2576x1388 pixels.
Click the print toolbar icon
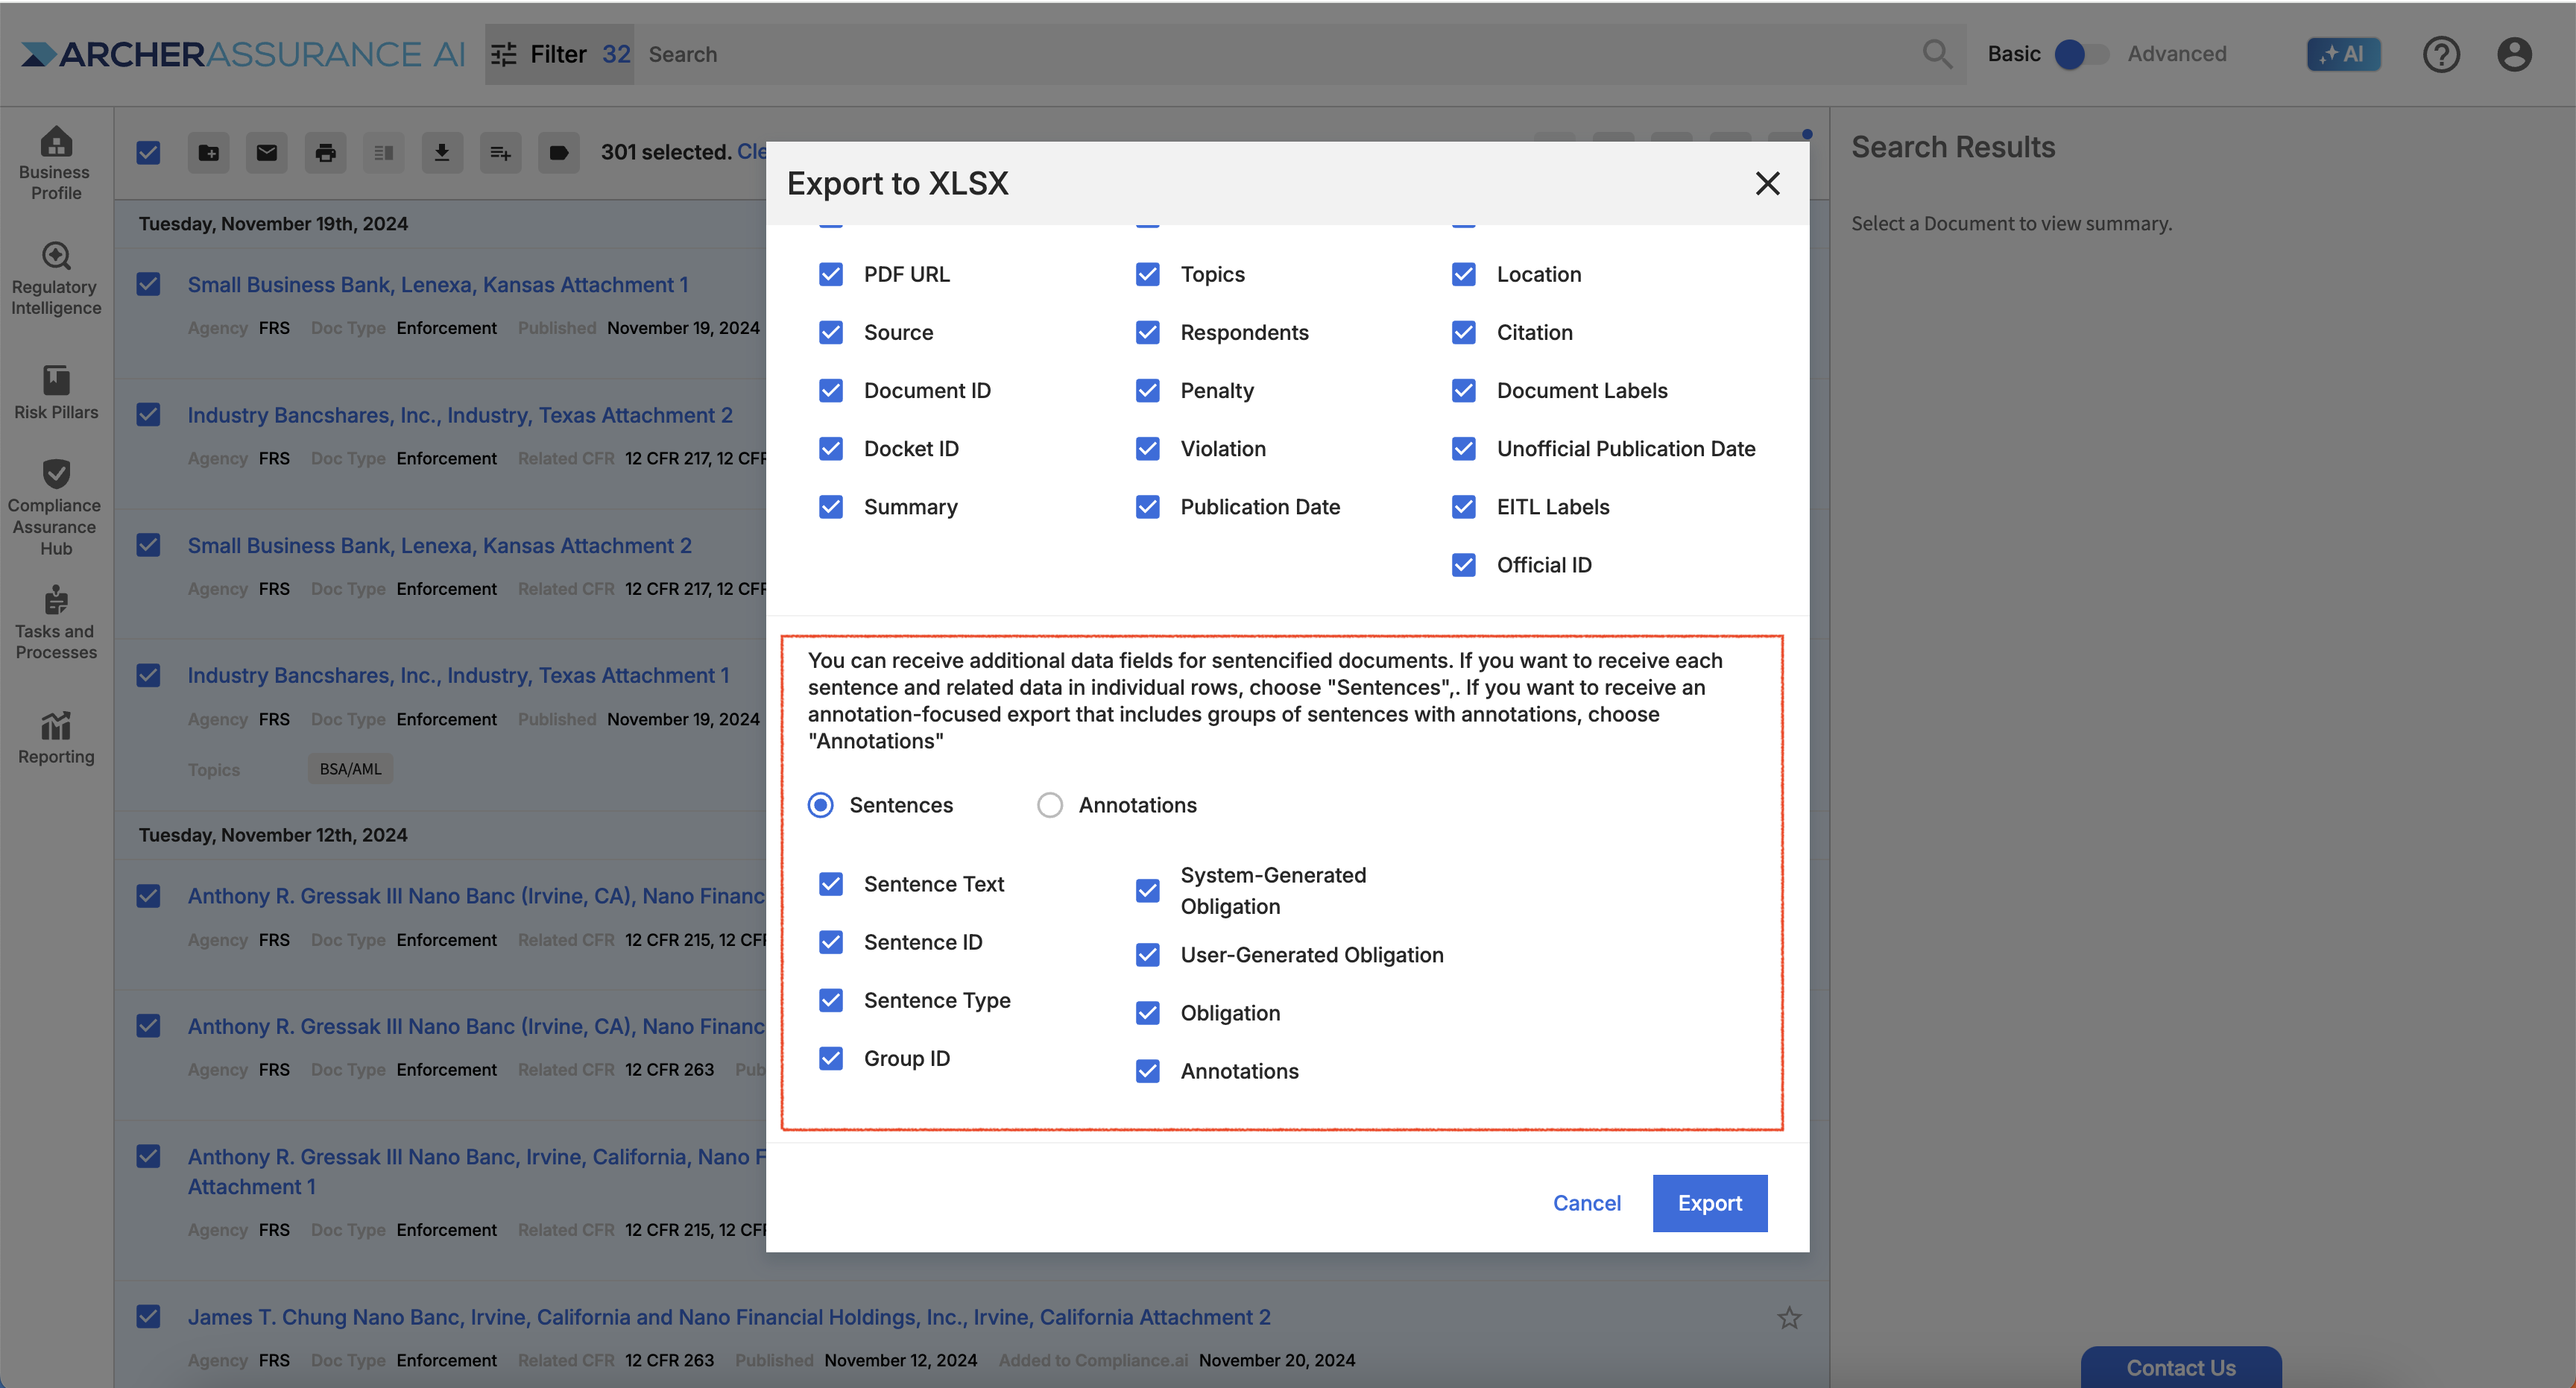point(325,152)
